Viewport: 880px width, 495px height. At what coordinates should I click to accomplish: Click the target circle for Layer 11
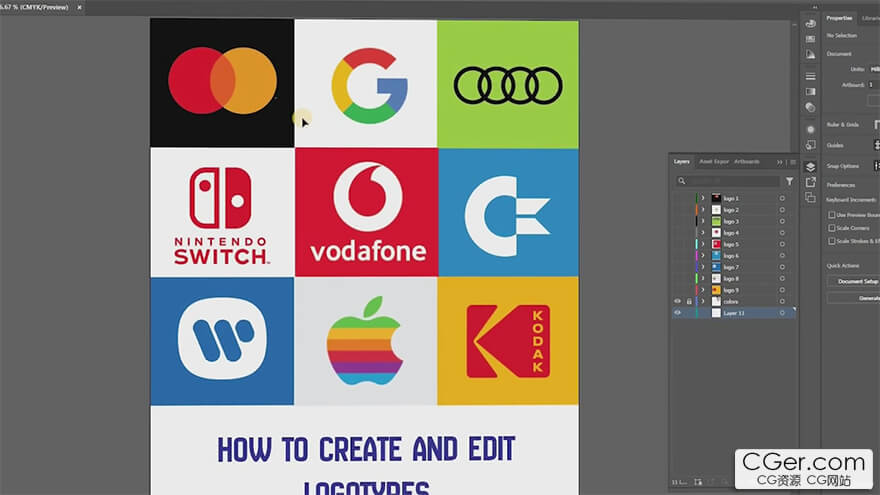782,313
